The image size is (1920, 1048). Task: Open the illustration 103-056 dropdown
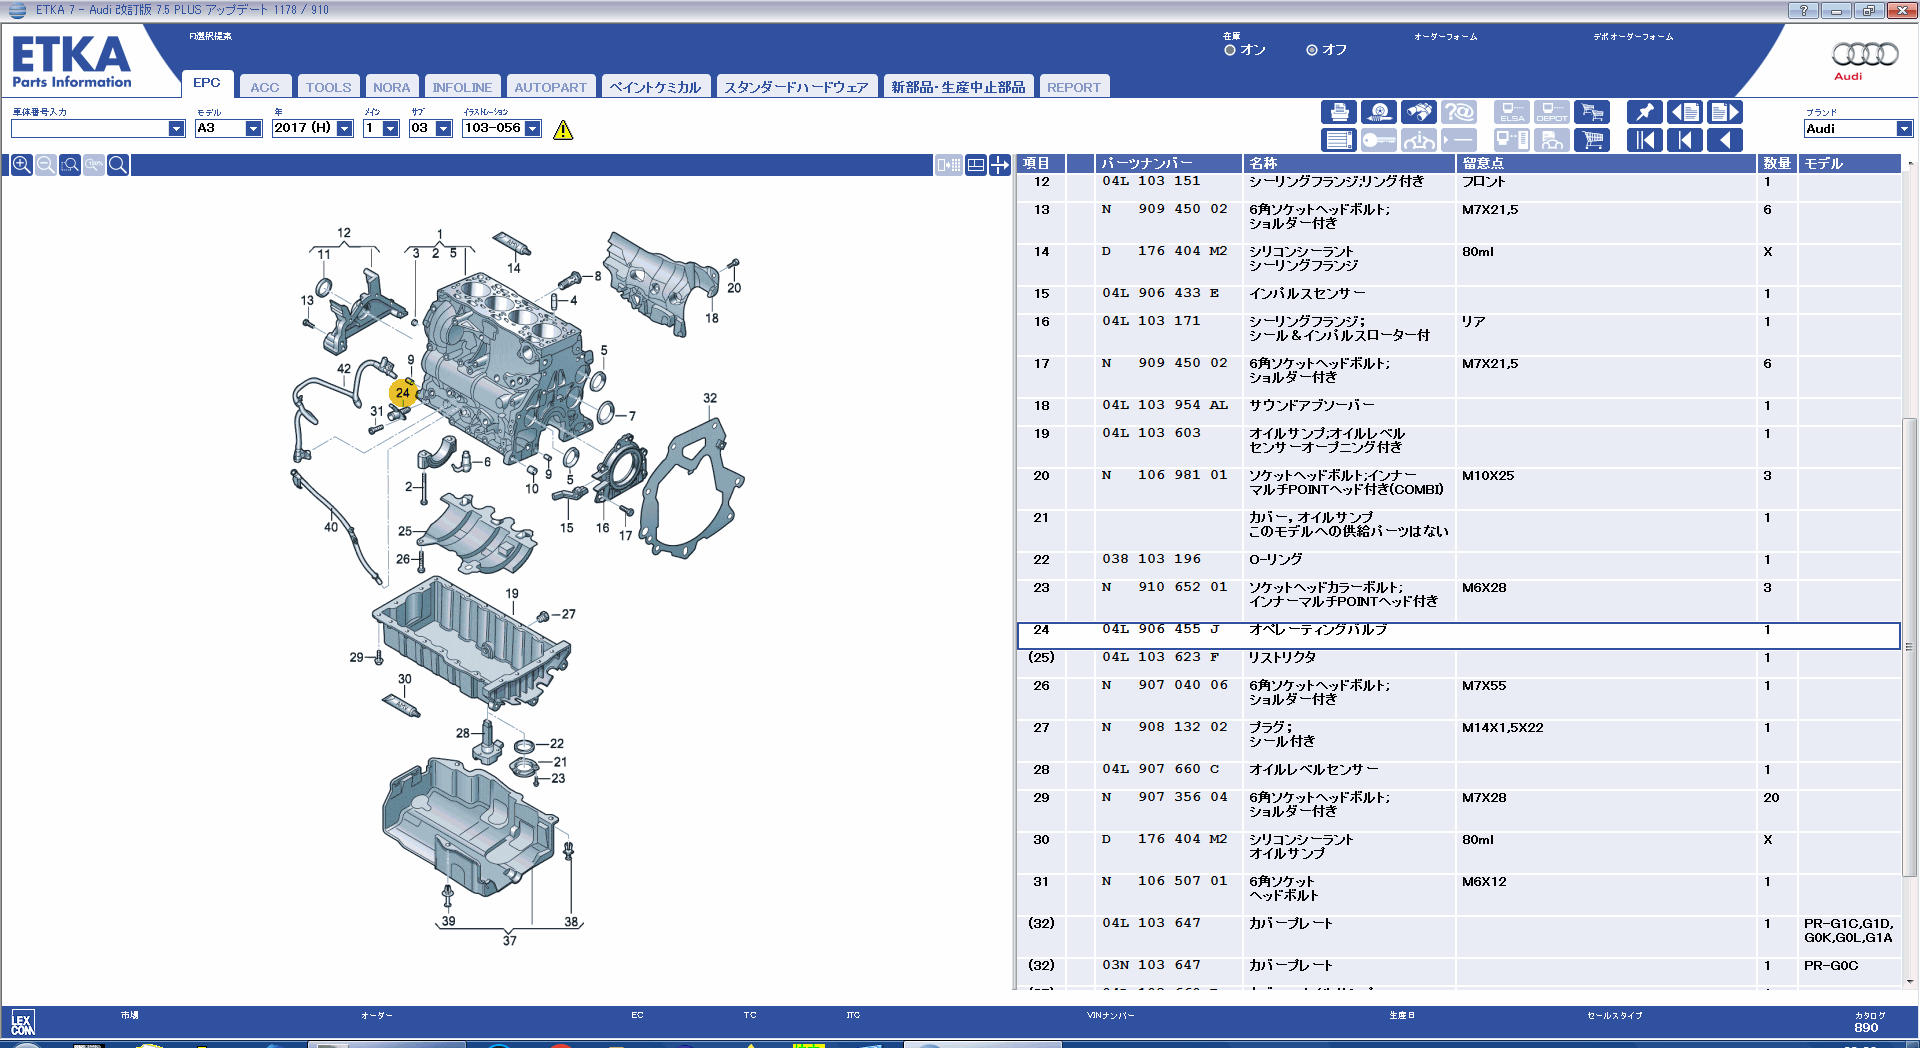pyautogui.click(x=533, y=129)
